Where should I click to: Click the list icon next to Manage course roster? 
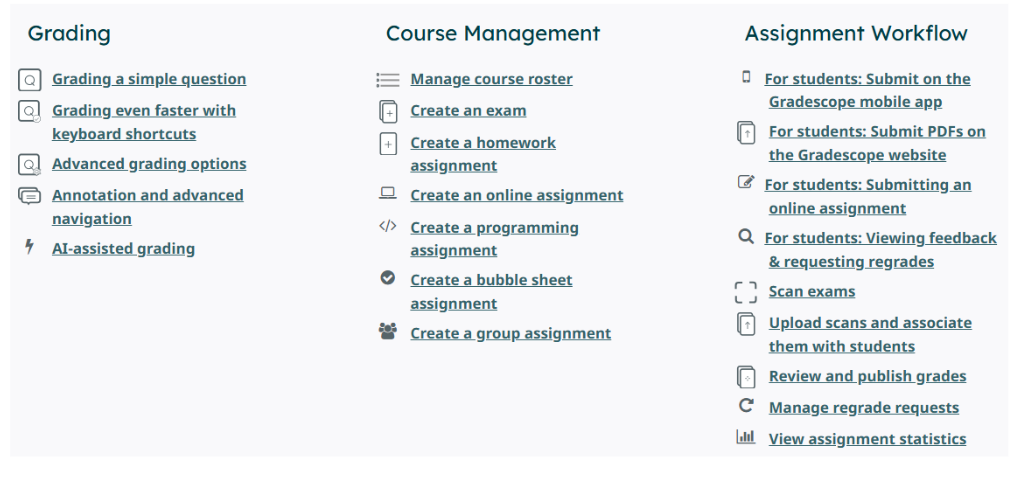tap(388, 80)
